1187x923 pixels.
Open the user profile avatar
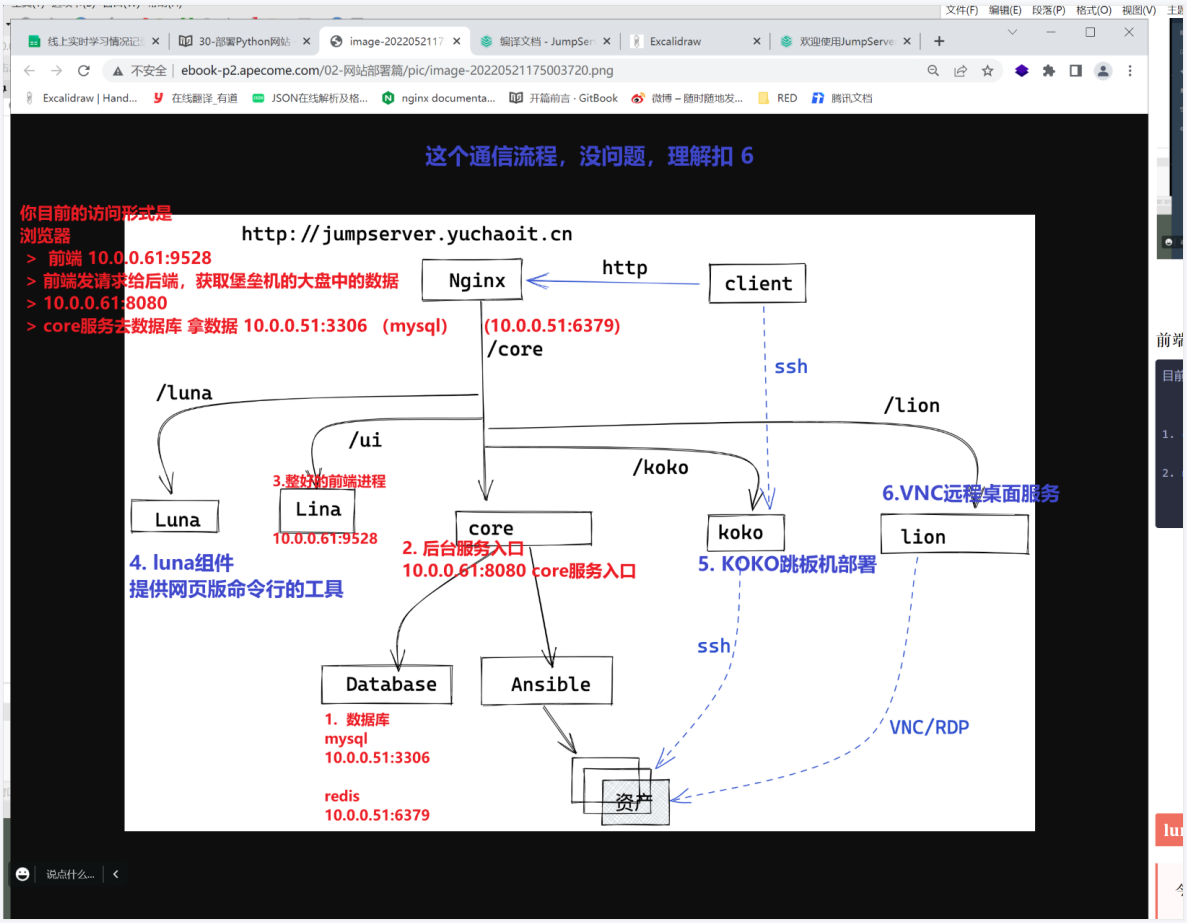1103,70
